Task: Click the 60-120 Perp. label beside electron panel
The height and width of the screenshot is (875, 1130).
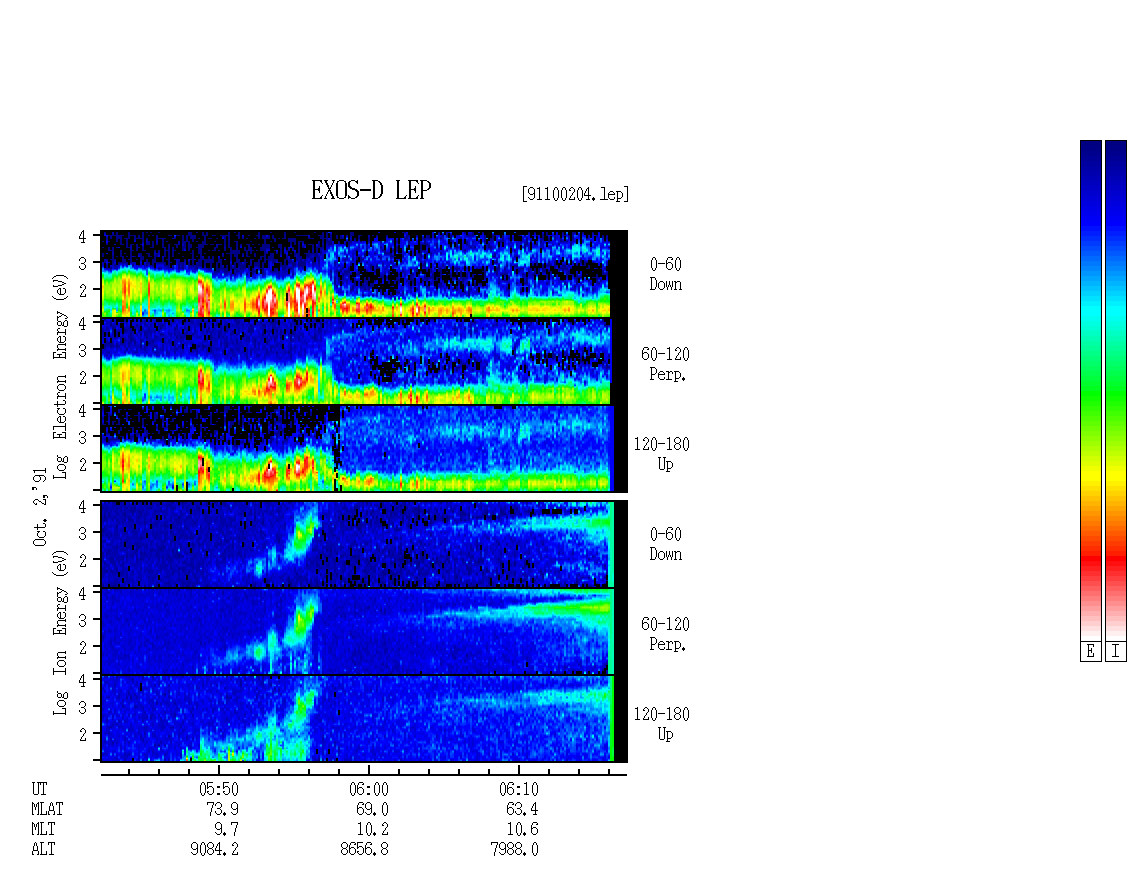Action: pyautogui.click(x=665, y=365)
